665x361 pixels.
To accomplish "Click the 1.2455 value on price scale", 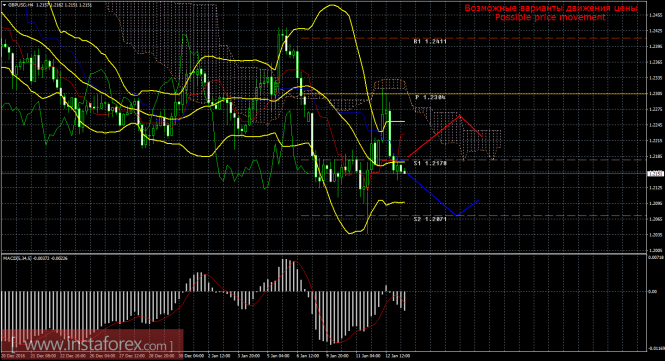I will pos(656,15).
